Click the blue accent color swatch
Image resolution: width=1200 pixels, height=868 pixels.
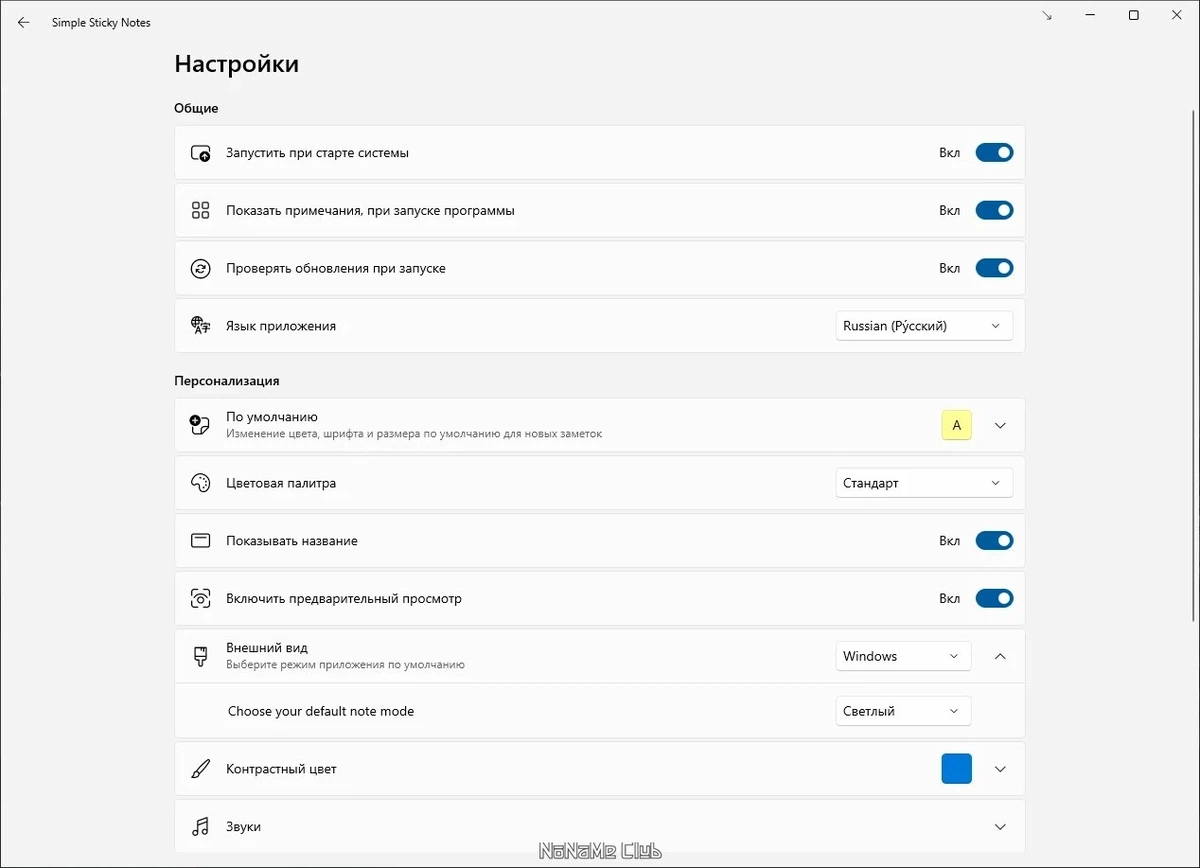tap(956, 769)
